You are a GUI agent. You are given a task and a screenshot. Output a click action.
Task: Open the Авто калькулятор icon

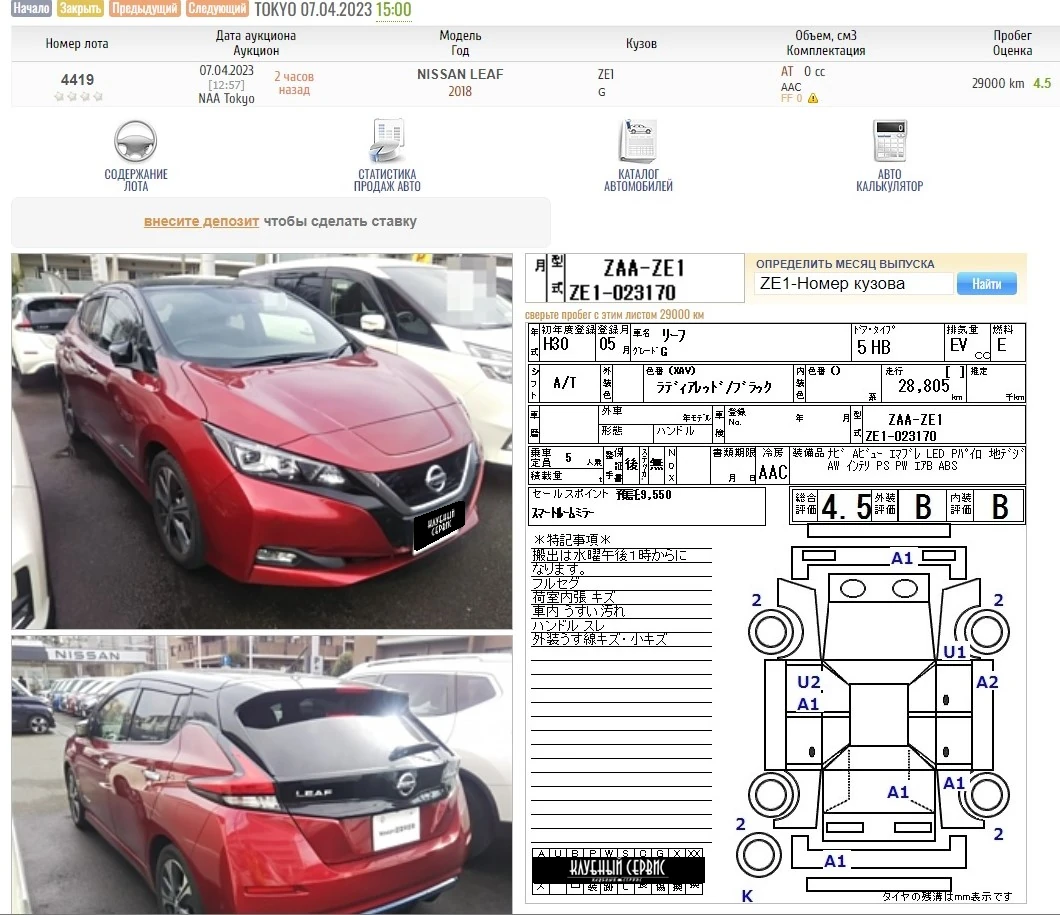click(890, 141)
